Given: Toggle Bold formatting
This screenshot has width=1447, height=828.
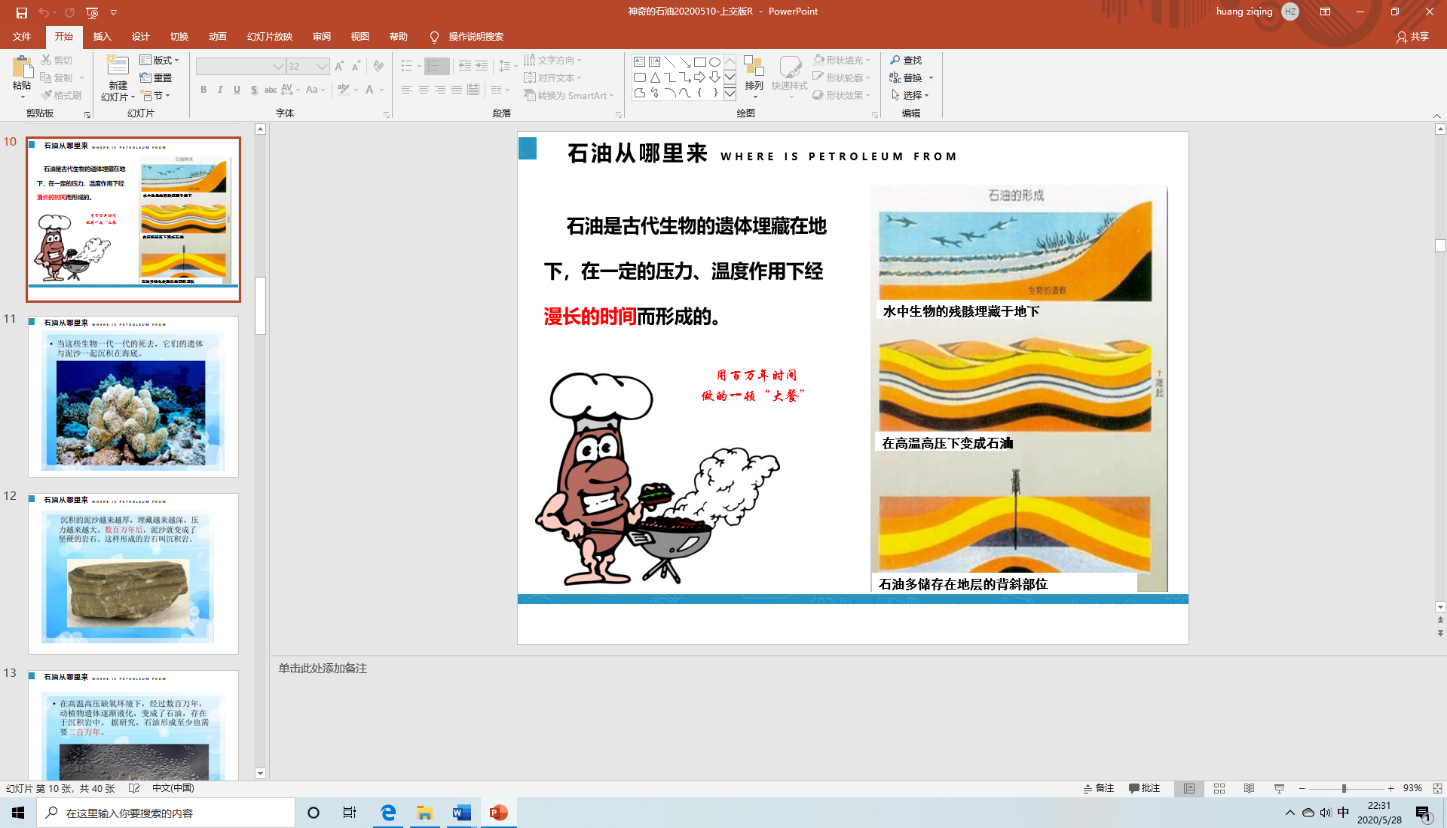Looking at the screenshot, I should (x=203, y=90).
